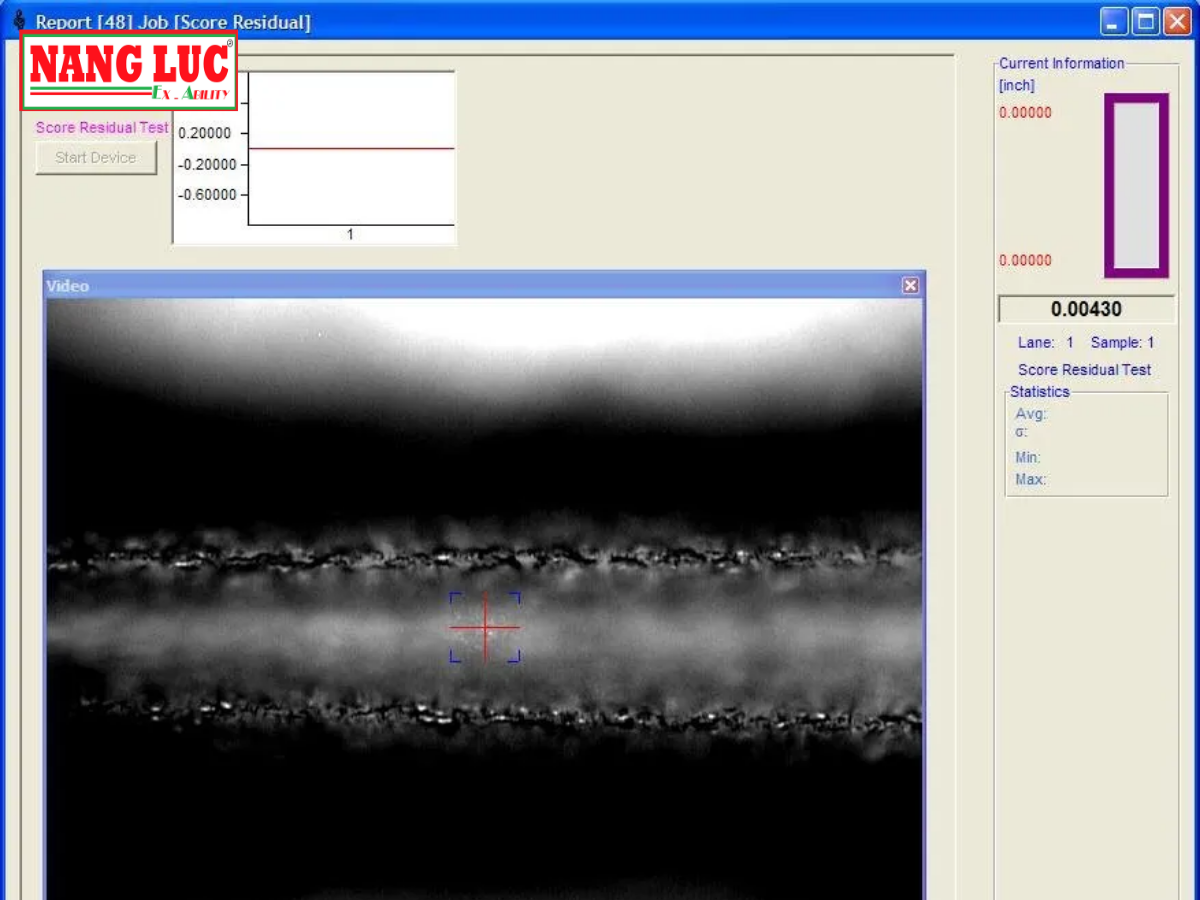
Task: Click the Max: statistics entry
Action: (x=1031, y=480)
